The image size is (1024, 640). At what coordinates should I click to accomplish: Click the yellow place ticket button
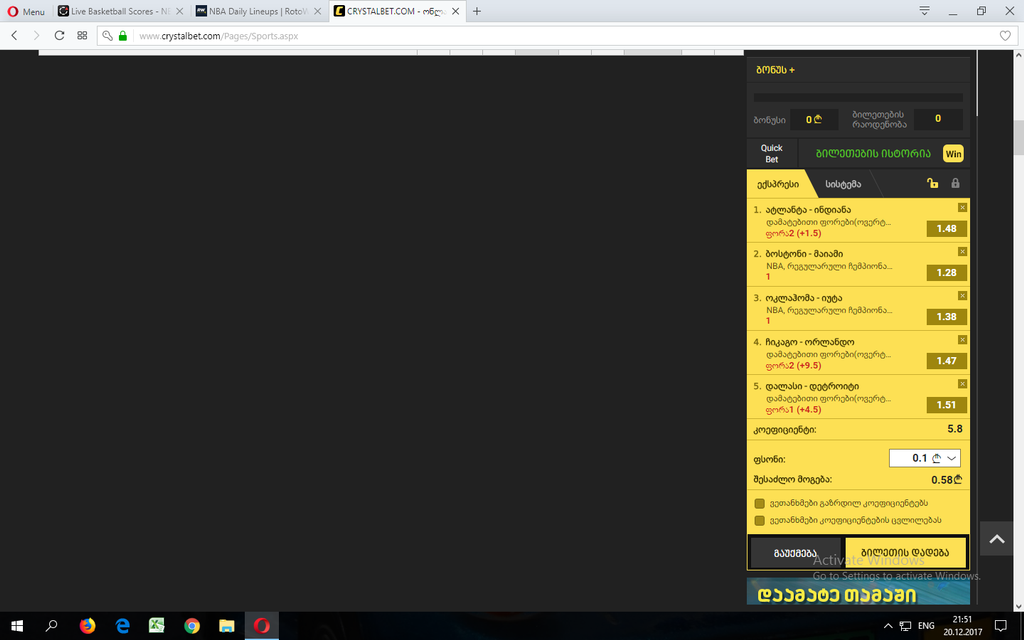pos(905,552)
